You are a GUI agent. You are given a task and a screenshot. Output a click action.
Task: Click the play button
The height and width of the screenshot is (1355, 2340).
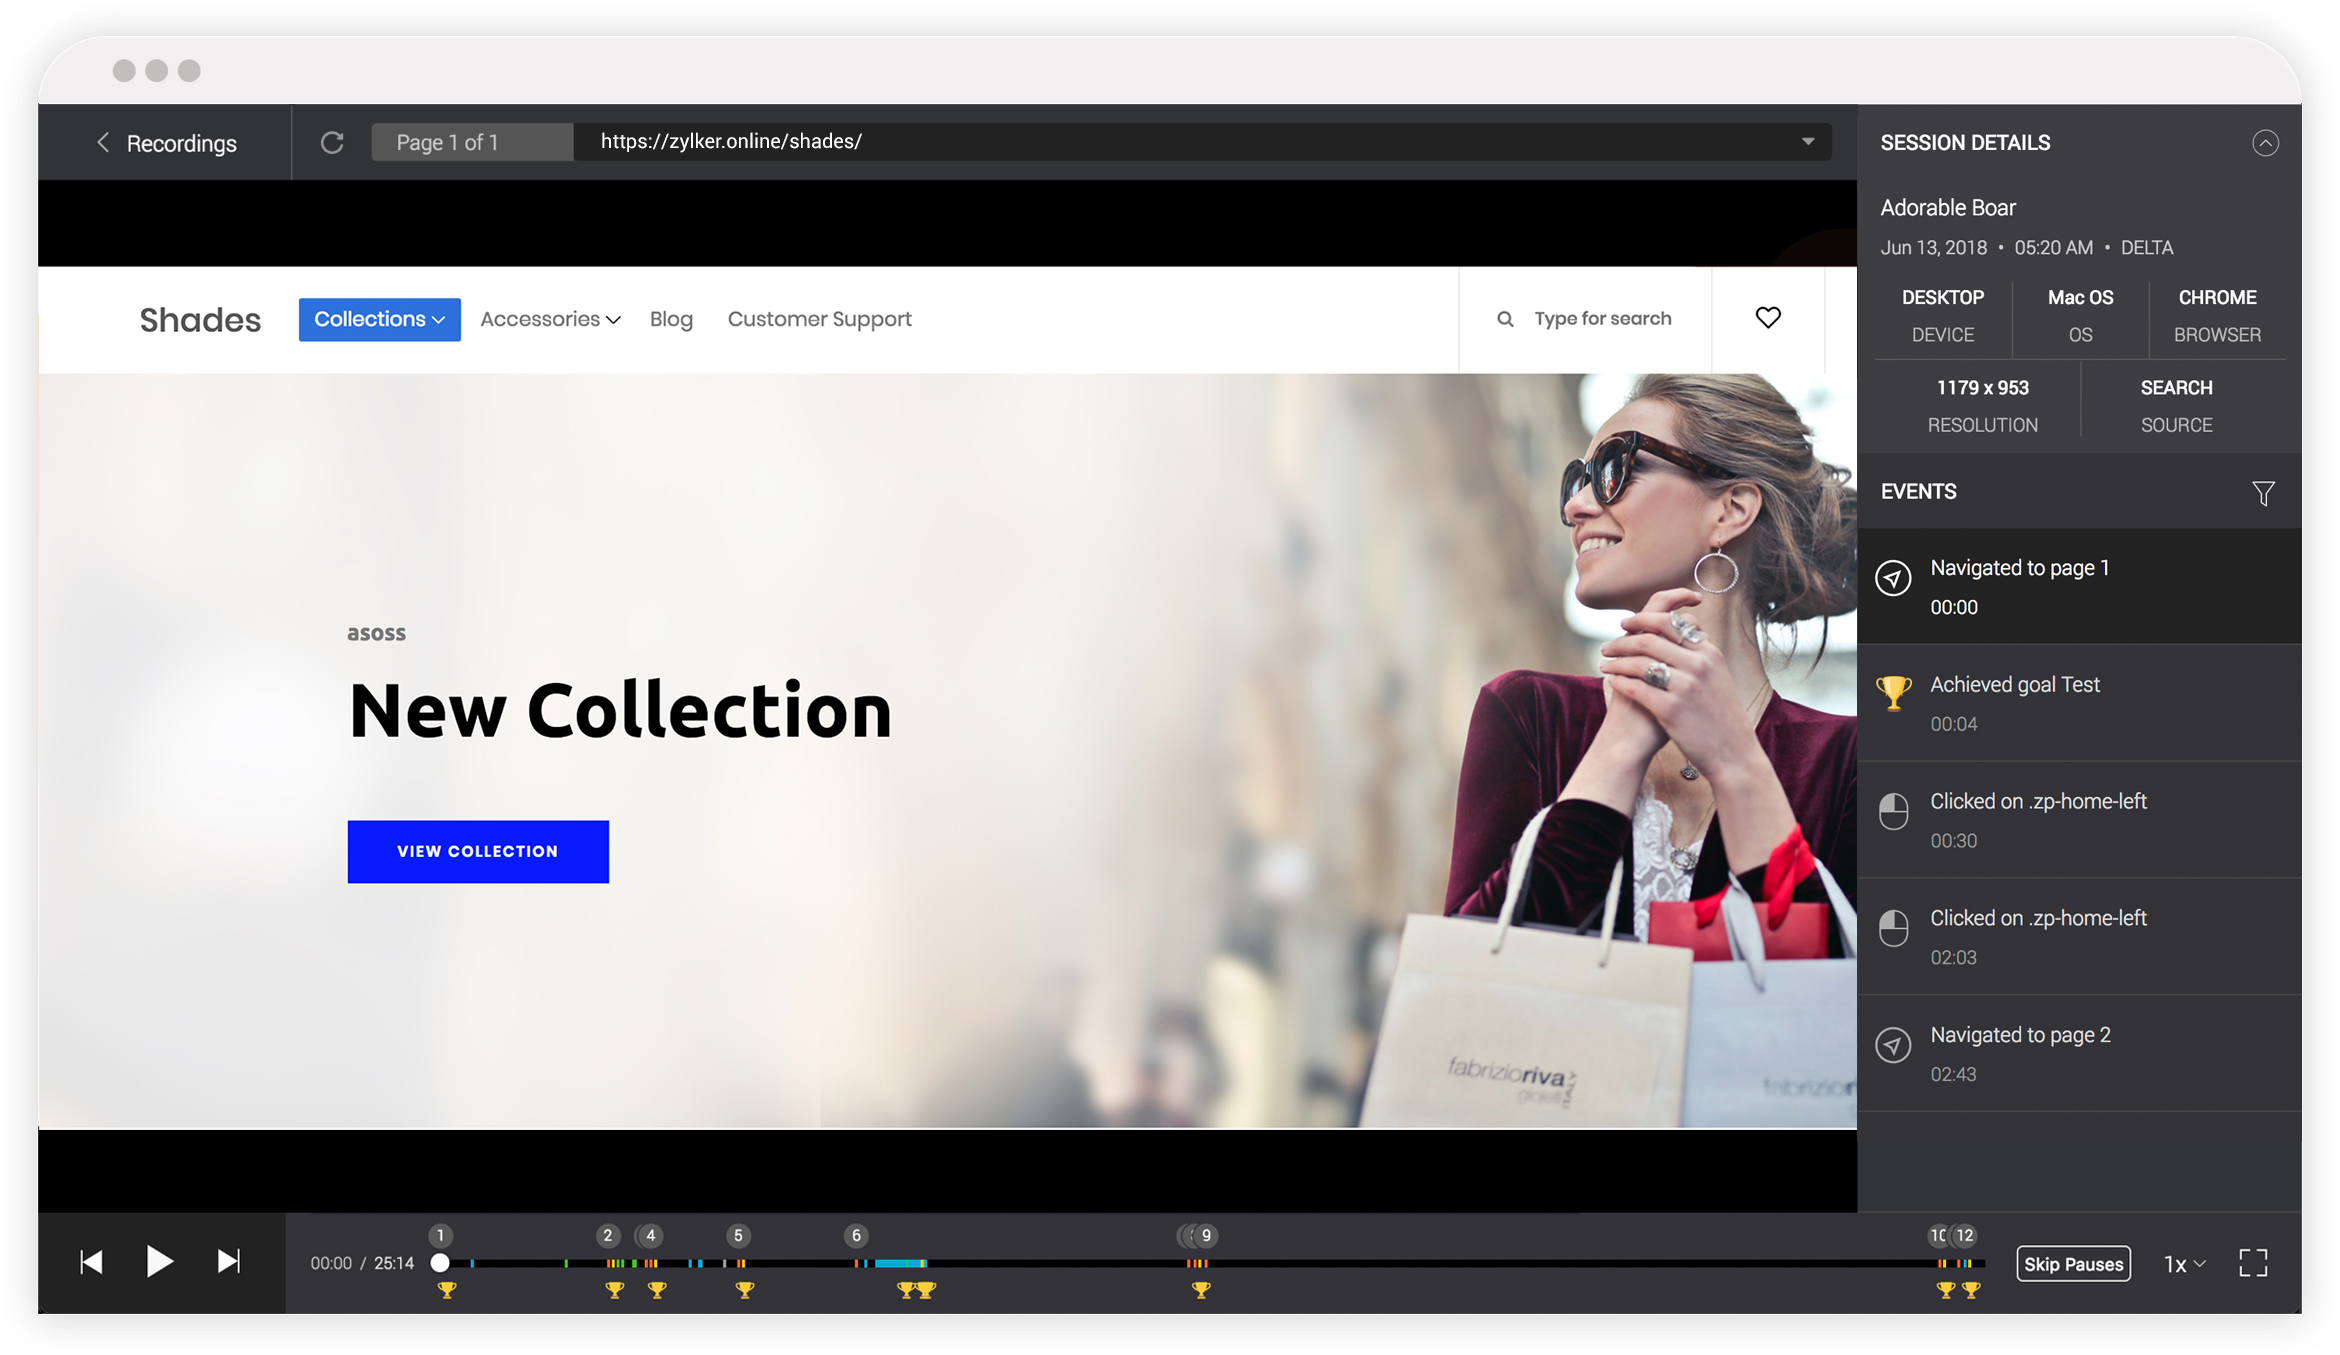point(159,1262)
